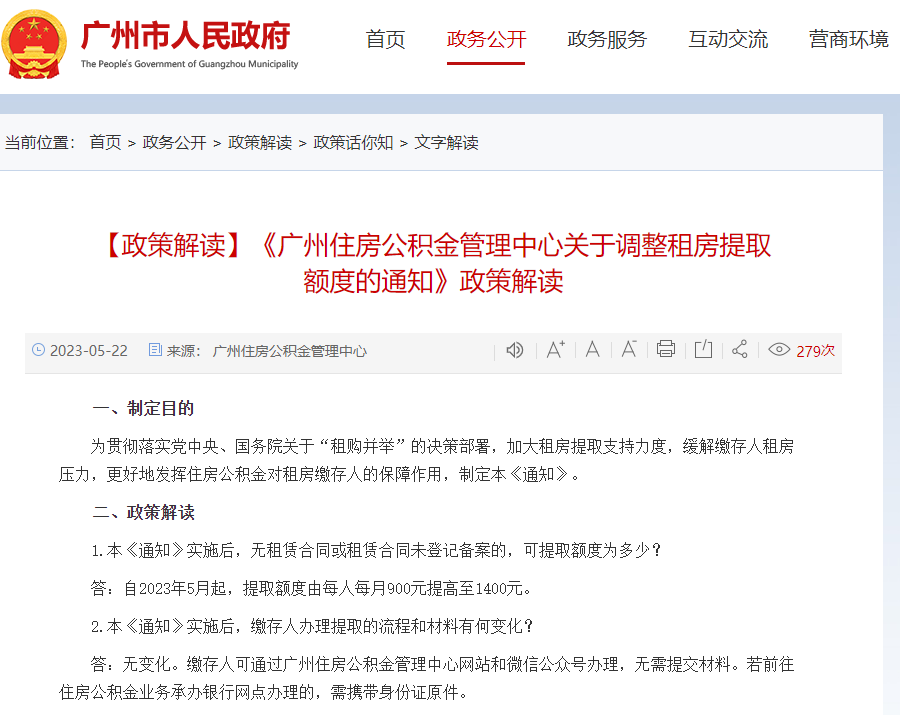Screen dimensions: 900x715
Task: Click question 2 about 流程和材料有何变化
Action: click(x=312, y=626)
